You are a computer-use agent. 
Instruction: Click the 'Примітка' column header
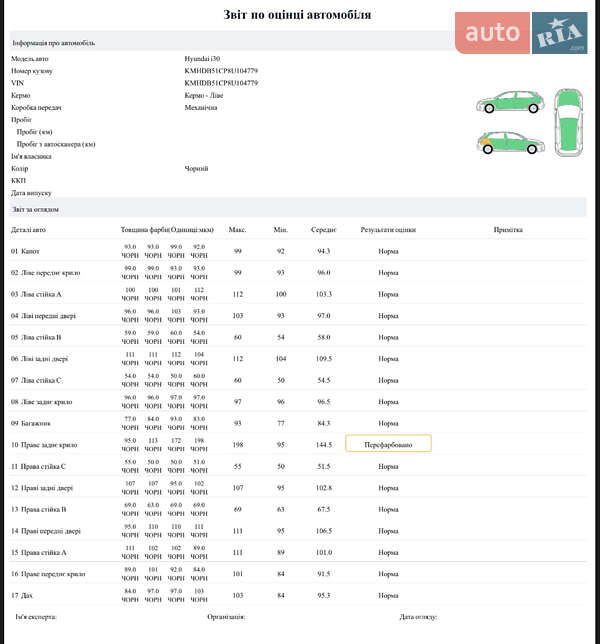point(508,230)
